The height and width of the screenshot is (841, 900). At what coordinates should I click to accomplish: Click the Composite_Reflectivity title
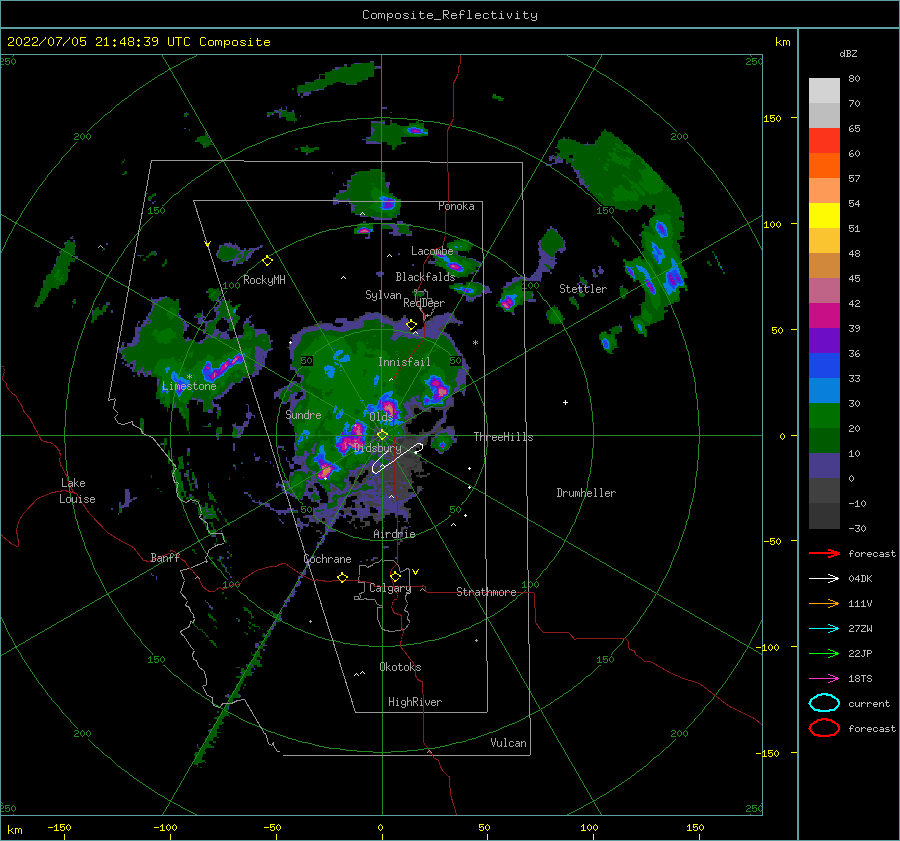(449, 15)
